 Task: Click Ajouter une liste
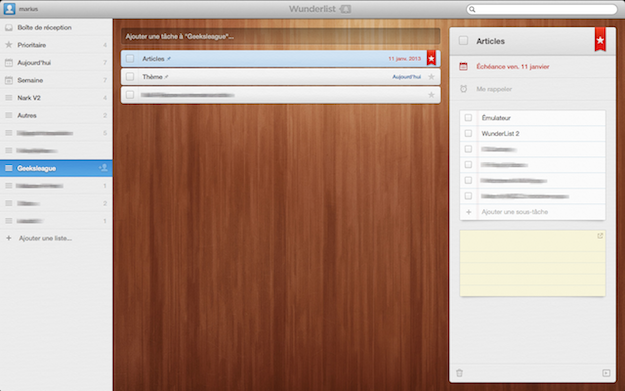(45, 238)
